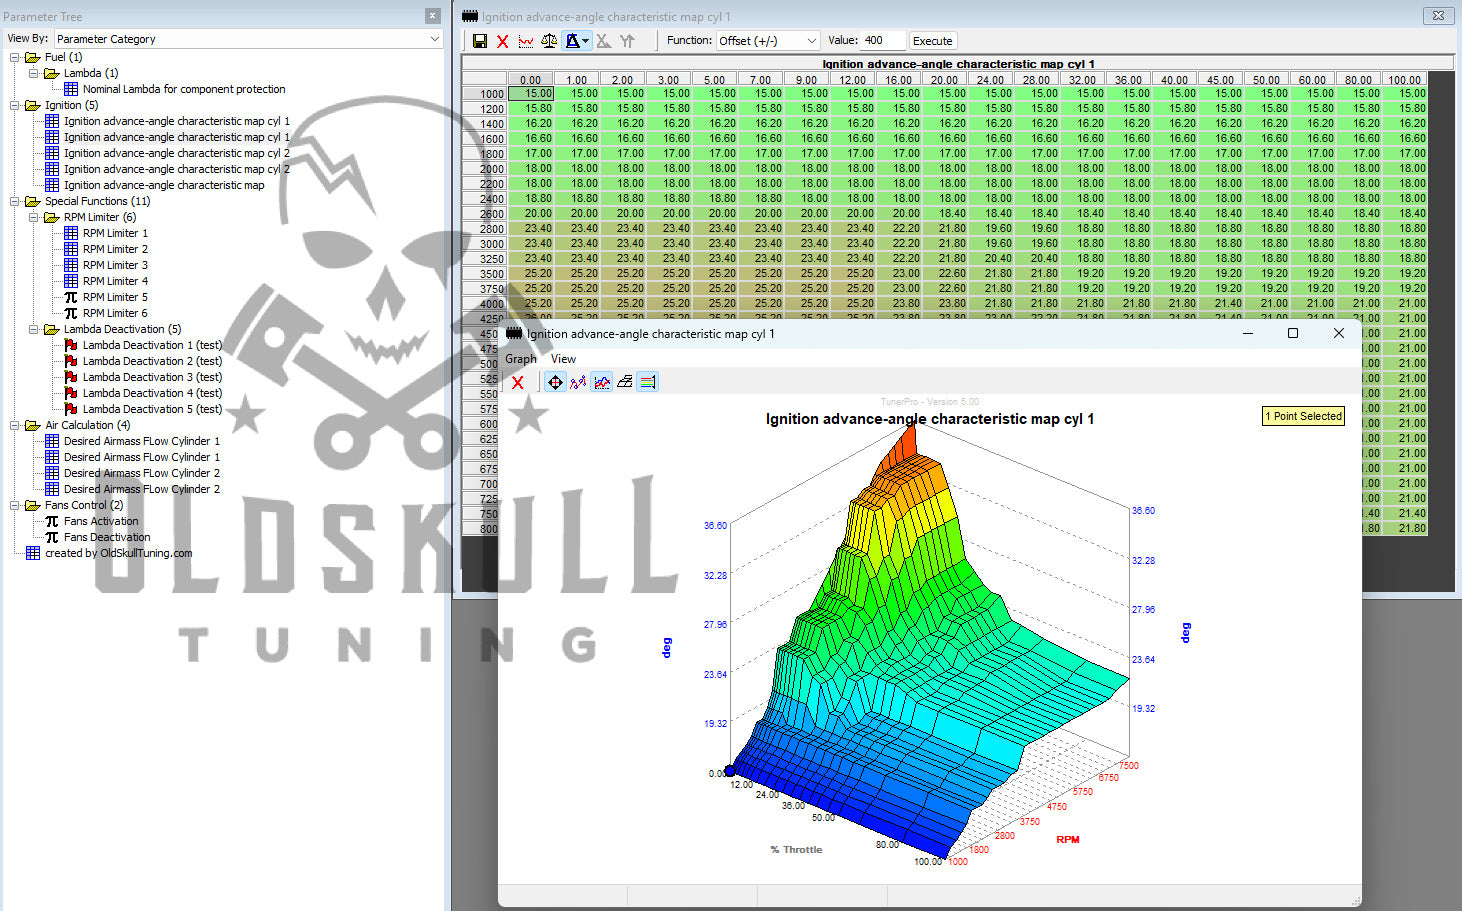Select Ignition advance-angle characteristic map without cyl
This screenshot has width=1462, height=911.
[164, 185]
